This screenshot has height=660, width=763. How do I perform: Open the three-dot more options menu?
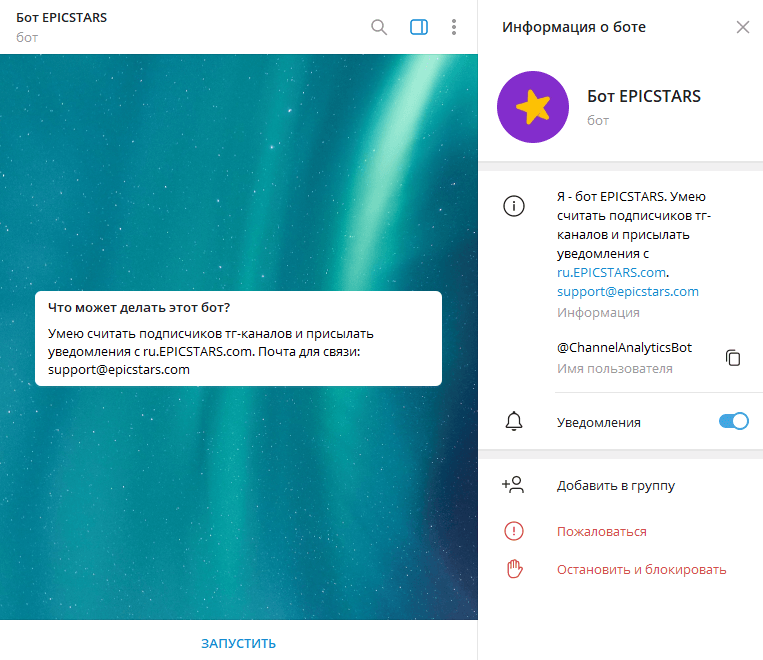[454, 27]
